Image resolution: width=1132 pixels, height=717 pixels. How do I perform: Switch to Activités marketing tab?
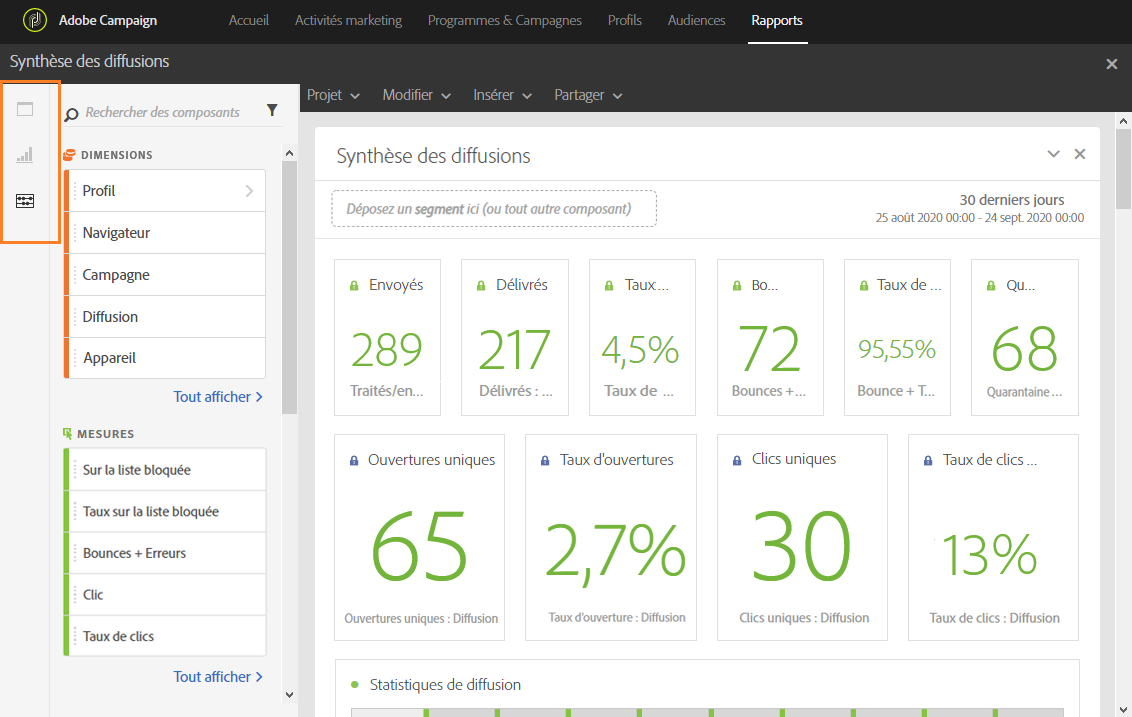pos(348,20)
